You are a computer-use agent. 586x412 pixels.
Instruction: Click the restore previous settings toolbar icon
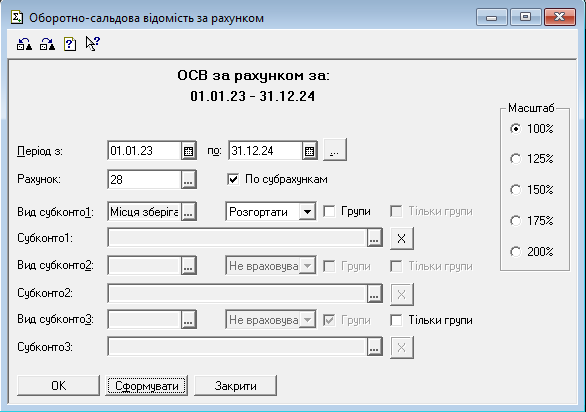(24, 44)
